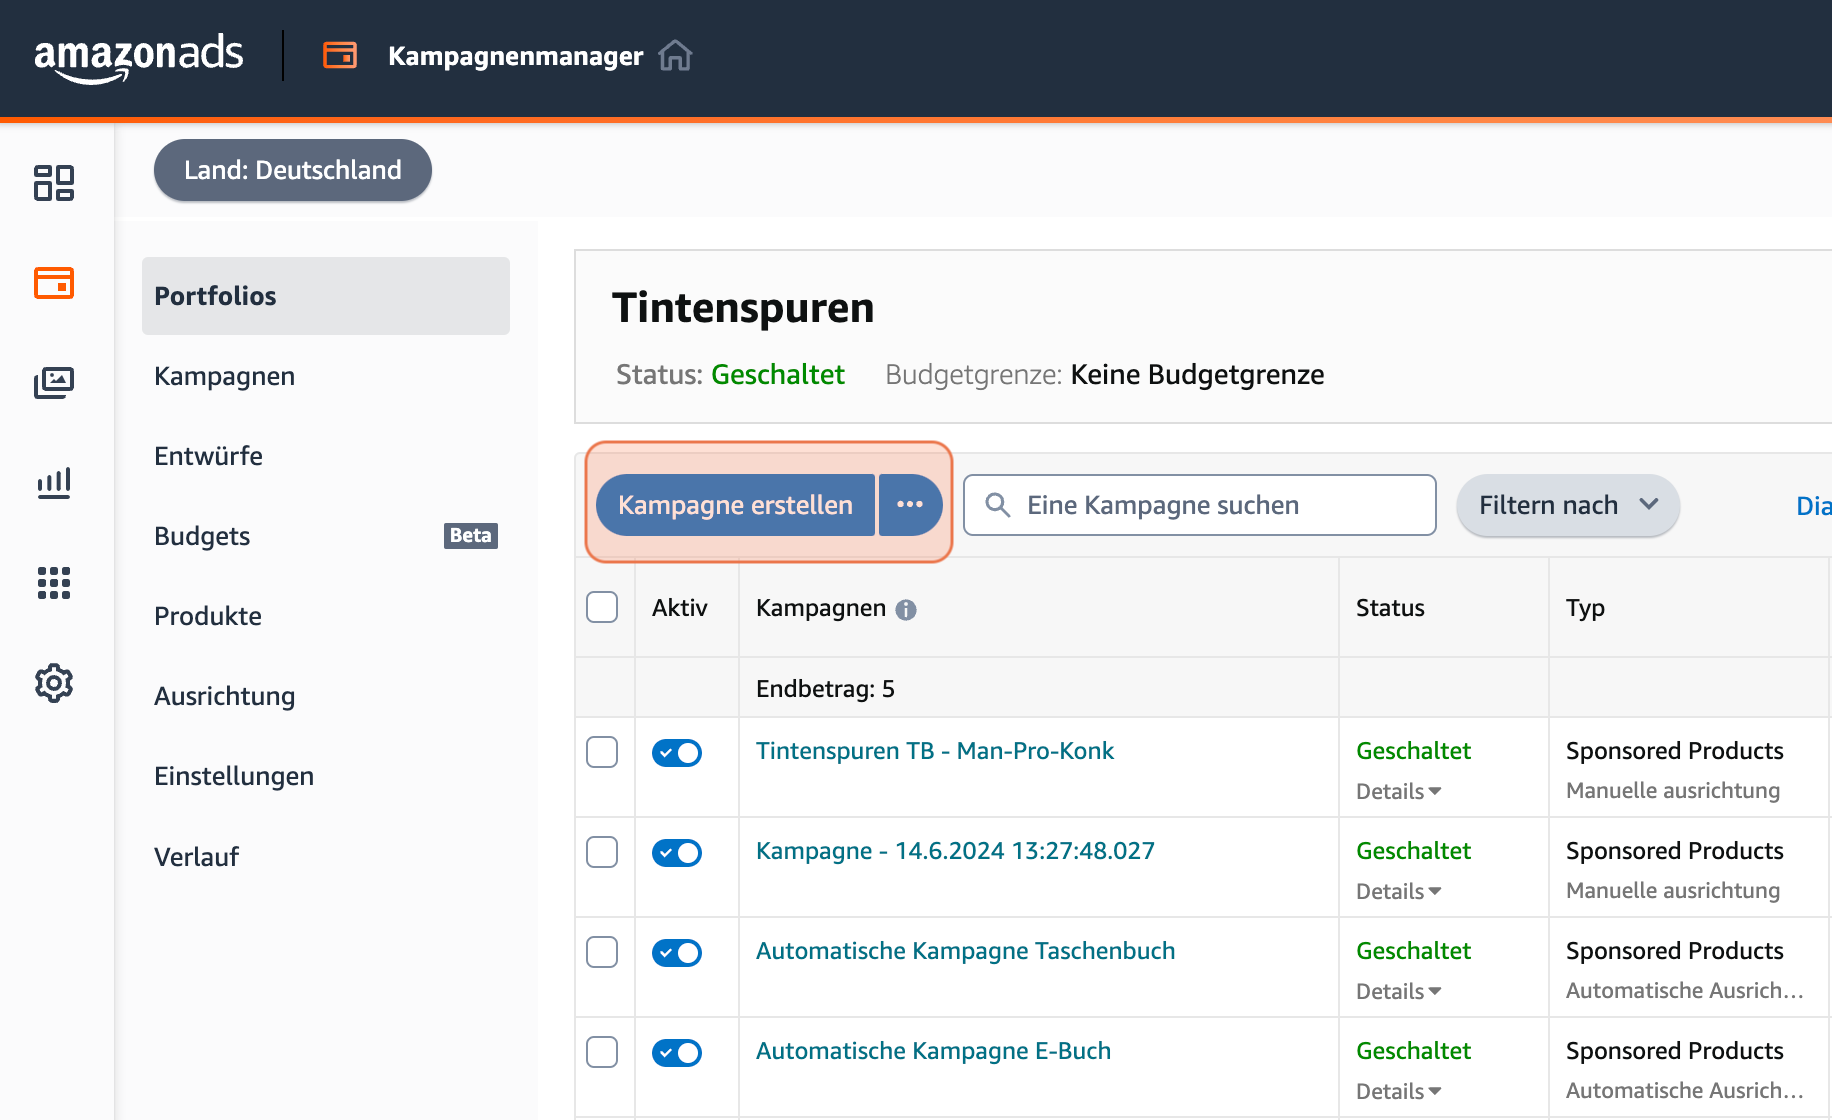This screenshot has height=1120, width=1832.
Task: Select Kampagnen in the left menu
Action: tap(224, 376)
